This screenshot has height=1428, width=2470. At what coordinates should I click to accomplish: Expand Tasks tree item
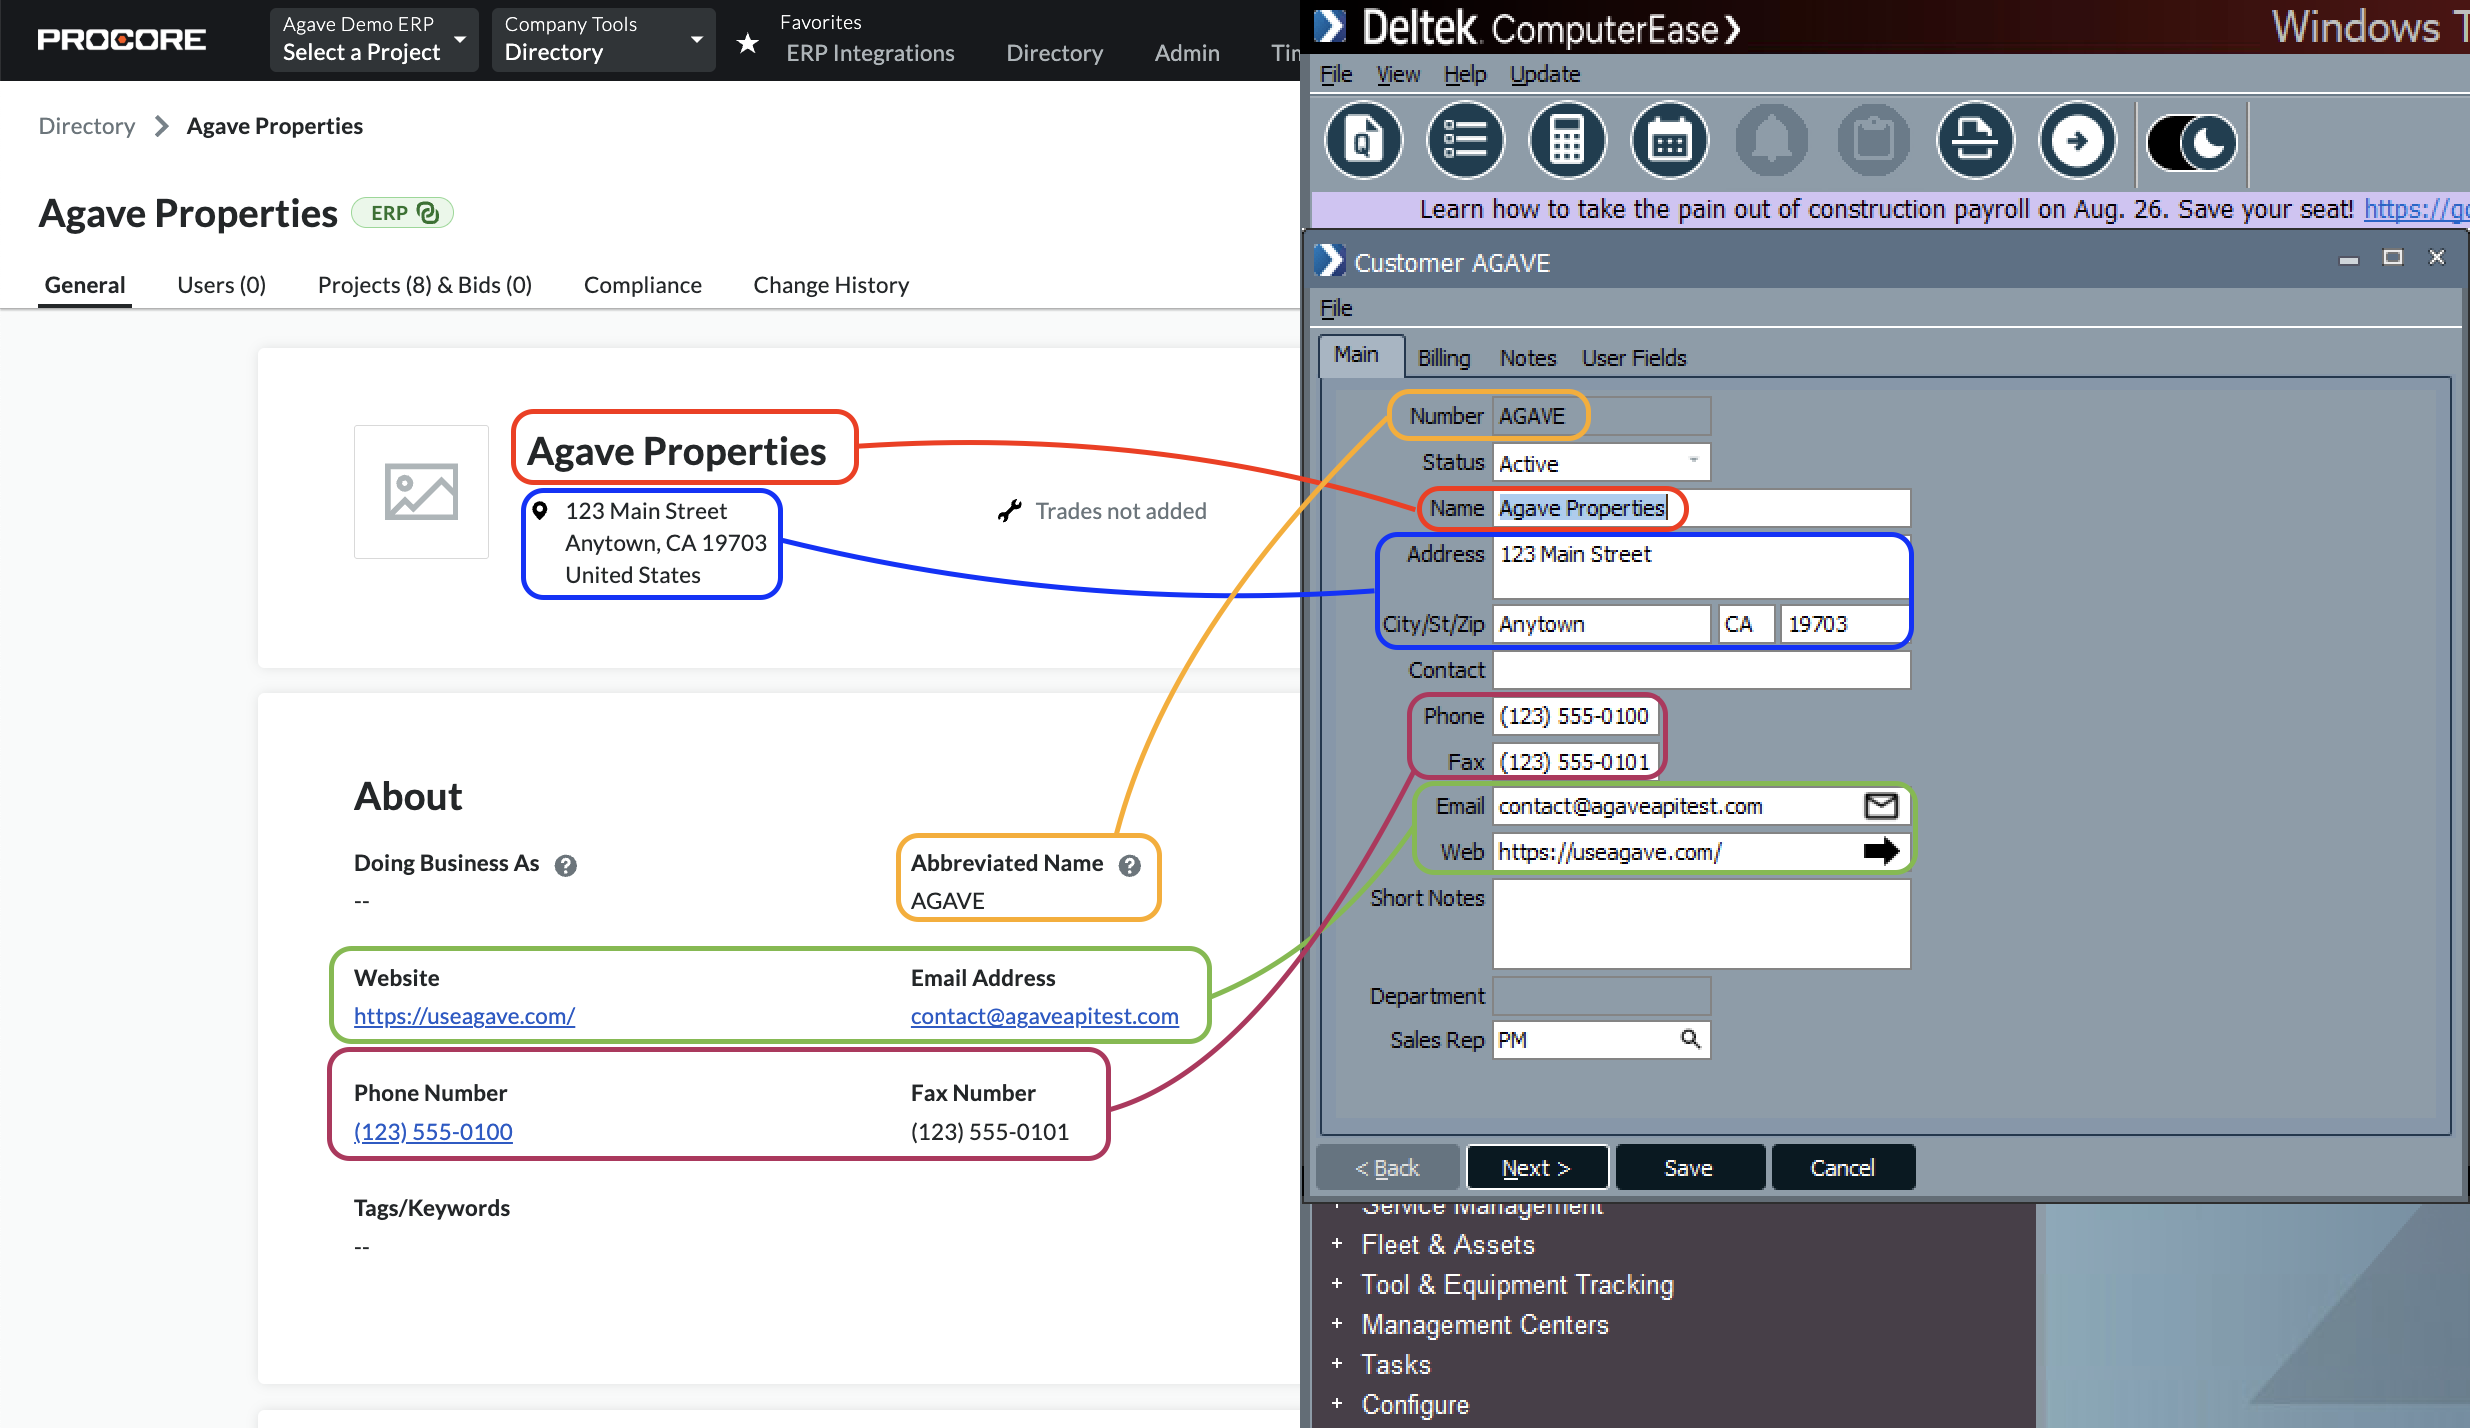(1337, 1363)
